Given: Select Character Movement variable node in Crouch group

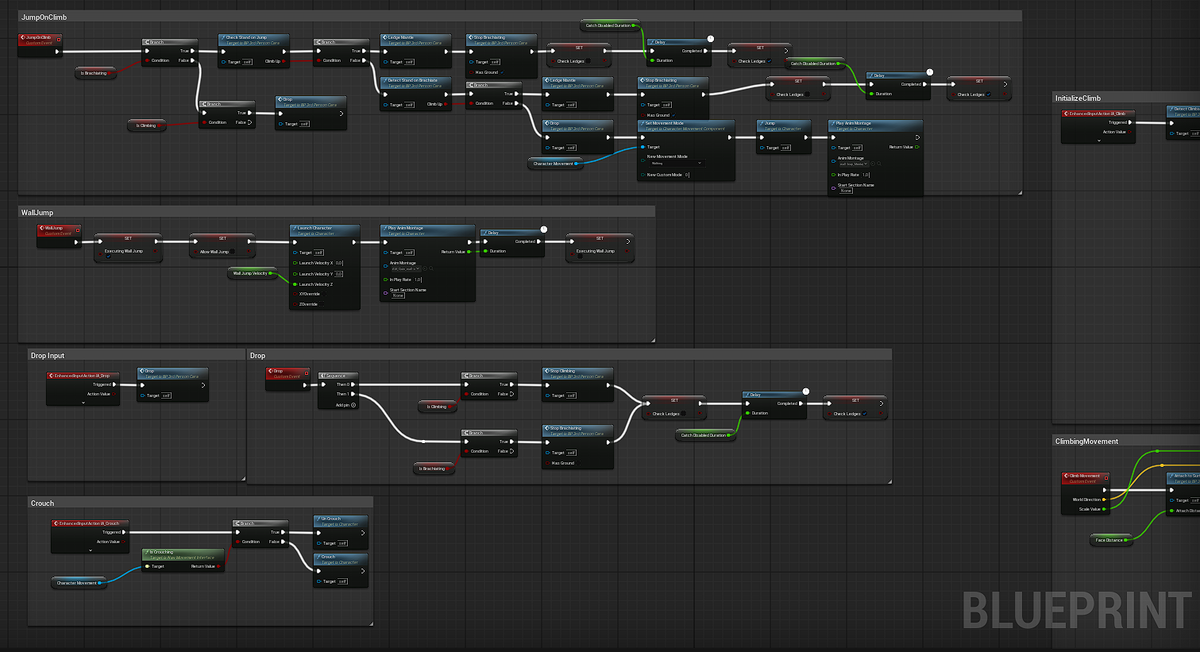Looking at the screenshot, I should pyautogui.click(x=78, y=582).
